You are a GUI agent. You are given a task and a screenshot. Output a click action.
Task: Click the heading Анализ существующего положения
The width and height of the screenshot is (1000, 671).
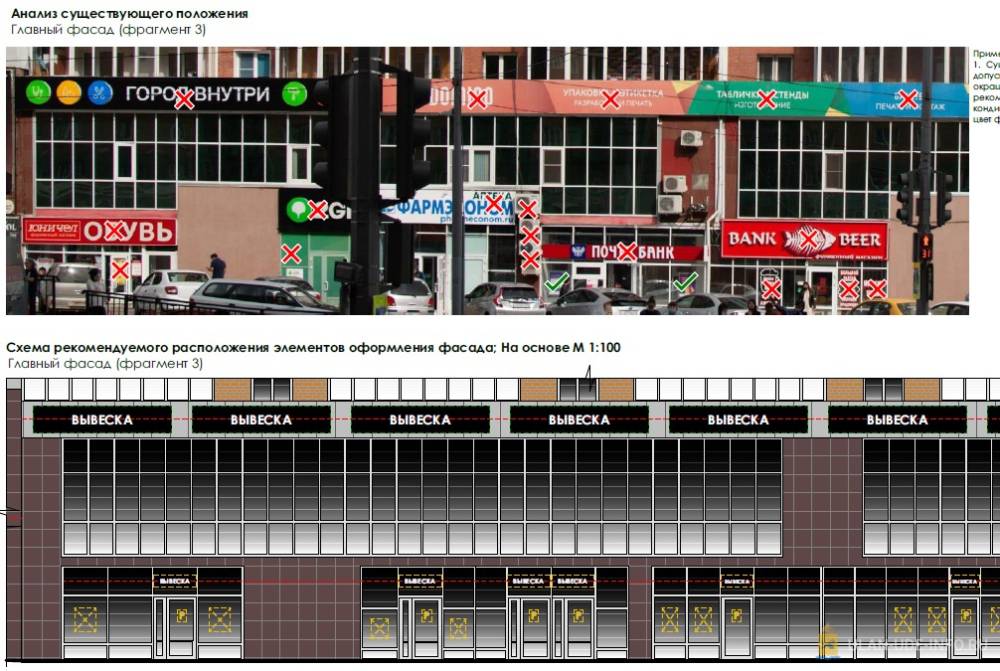(130, 14)
